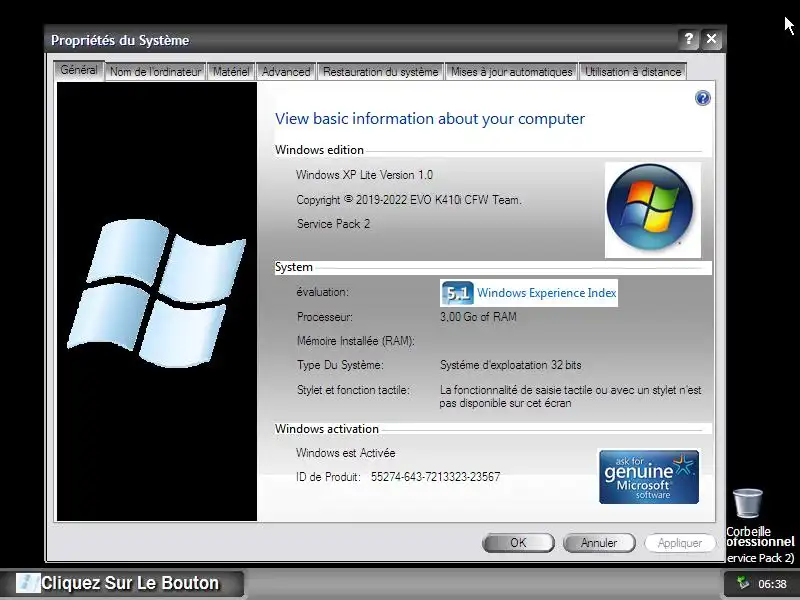Click the Service Pack 2 text

point(333,224)
